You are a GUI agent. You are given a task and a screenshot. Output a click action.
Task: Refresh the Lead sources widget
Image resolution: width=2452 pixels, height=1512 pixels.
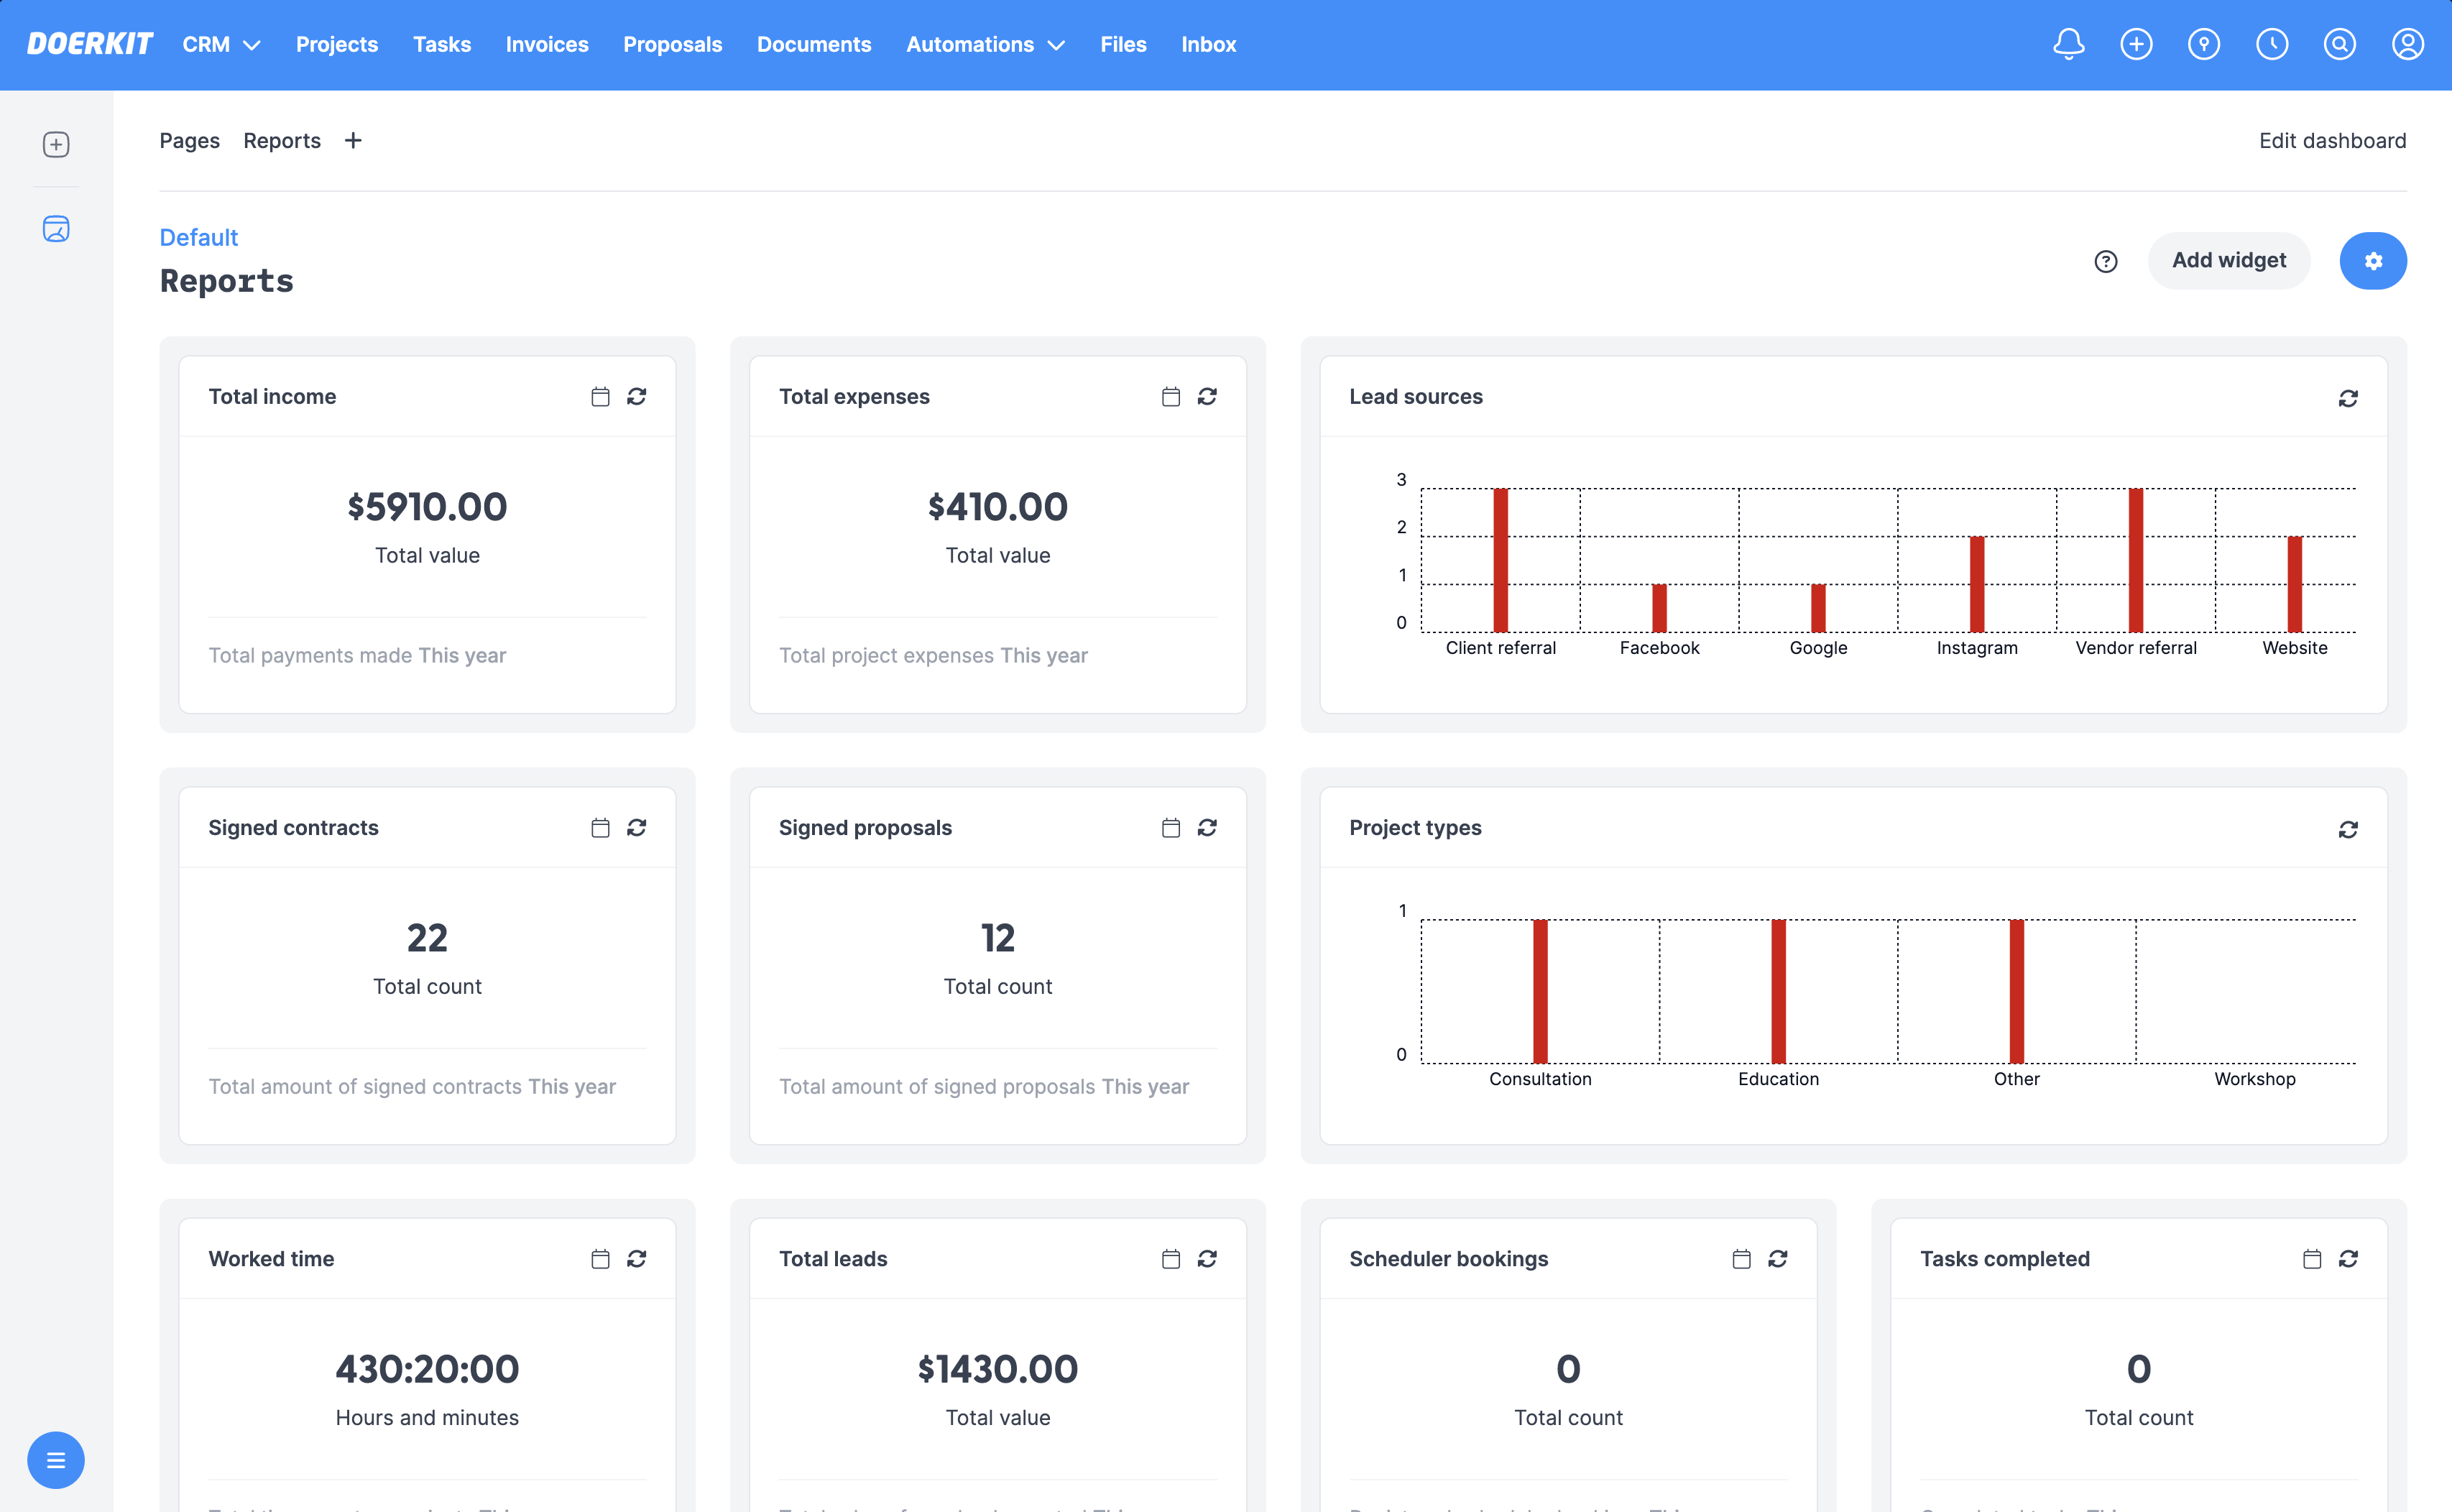pyautogui.click(x=2348, y=398)
